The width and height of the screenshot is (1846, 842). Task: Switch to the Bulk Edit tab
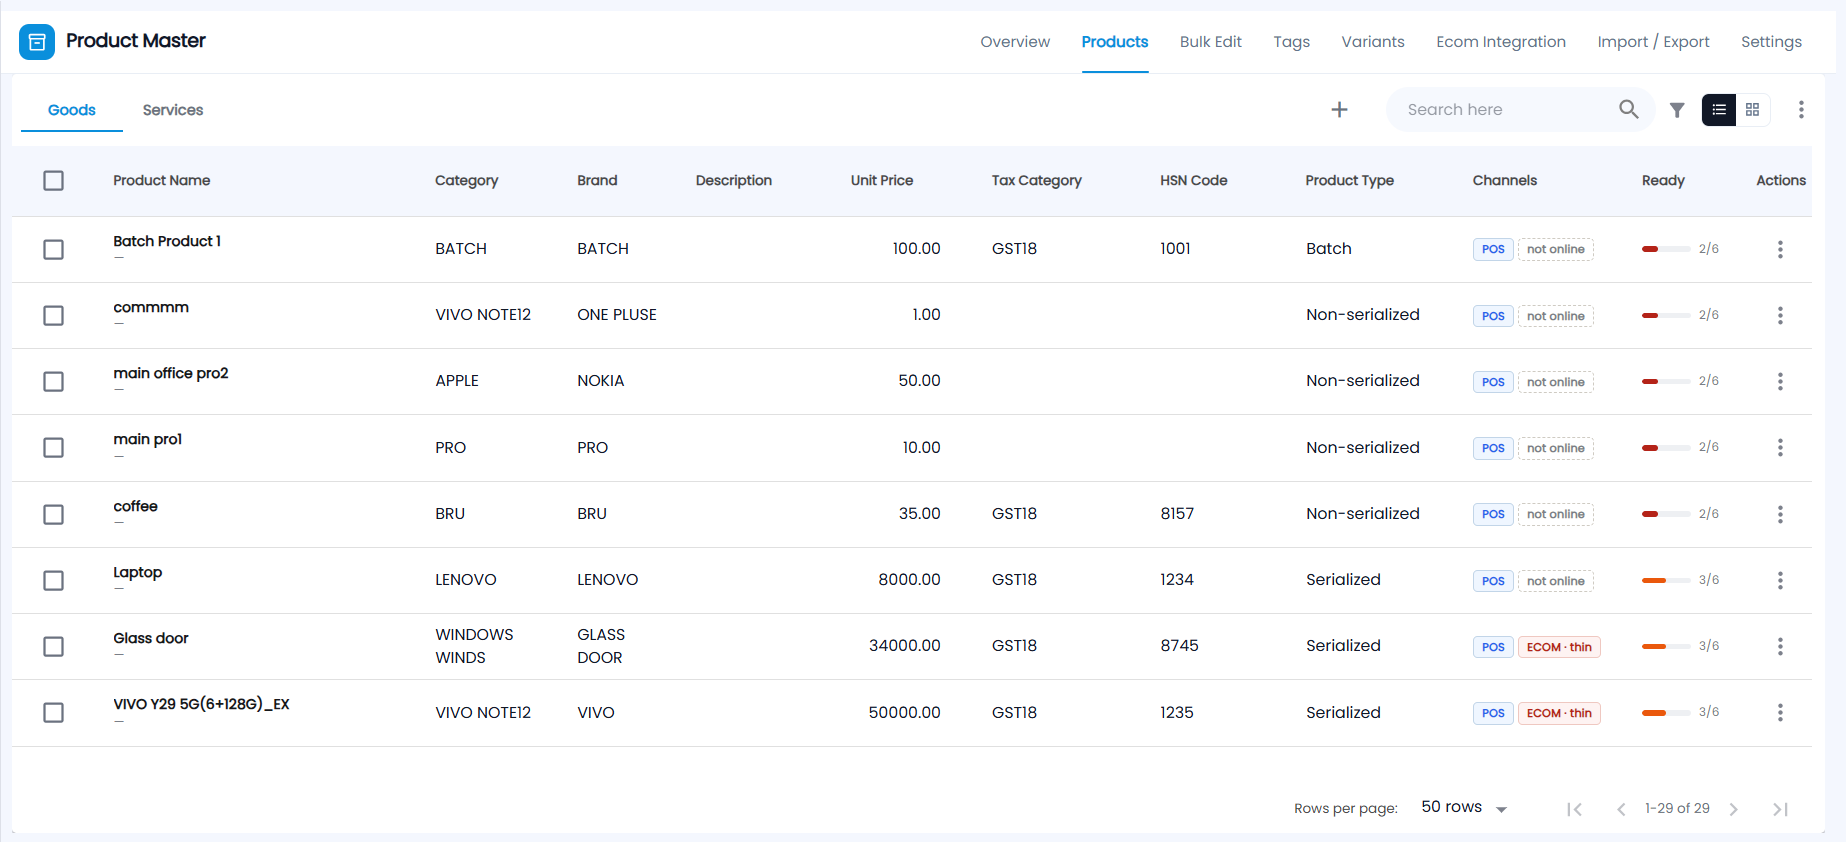click(x=1210, y=42)
